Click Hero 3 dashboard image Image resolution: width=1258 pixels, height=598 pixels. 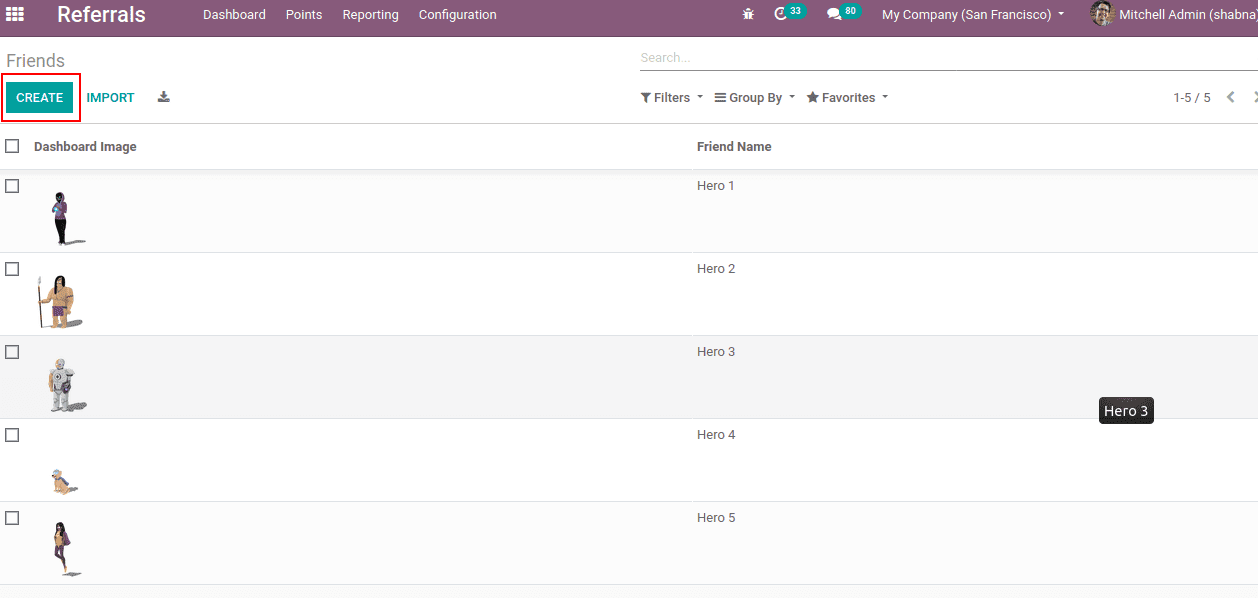(x=65, y=384)
